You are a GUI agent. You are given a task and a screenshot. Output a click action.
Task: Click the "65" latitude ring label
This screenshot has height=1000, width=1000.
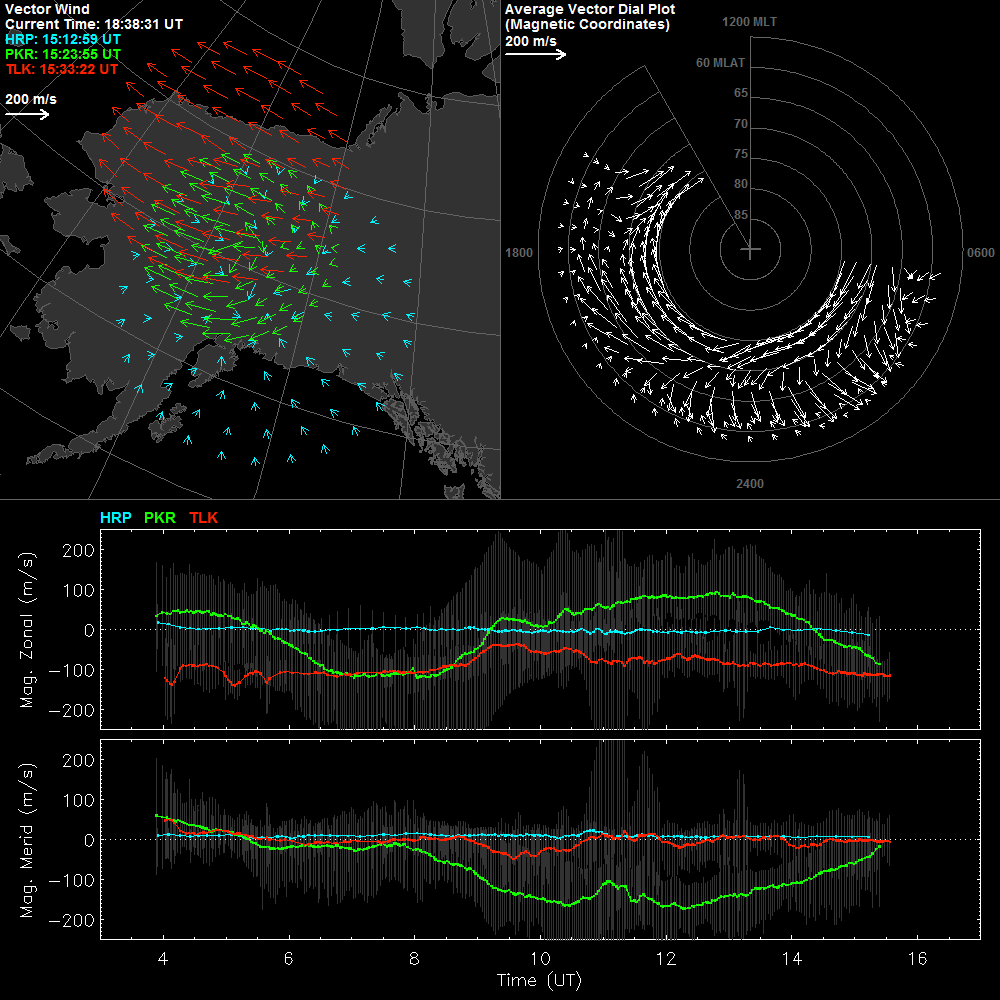pyautogui.click(x=740, y=93)
